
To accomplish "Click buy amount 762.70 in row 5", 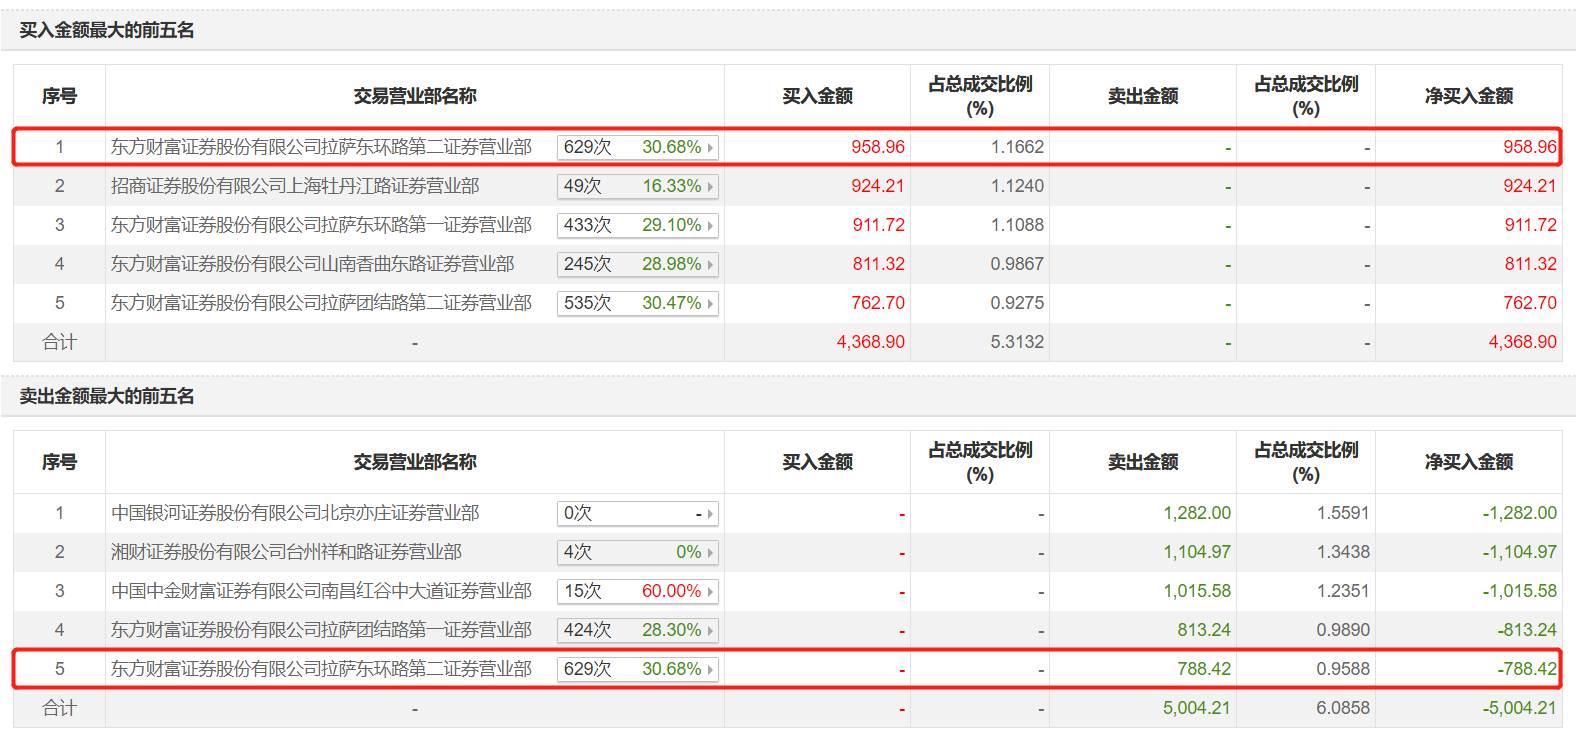I will tap(878, 303).
